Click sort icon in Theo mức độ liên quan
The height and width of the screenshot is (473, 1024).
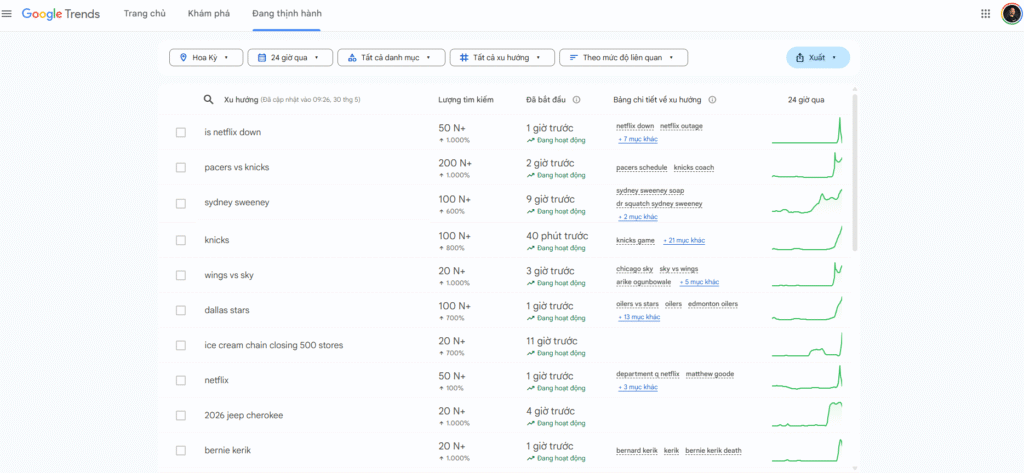(x=573, y=57)
